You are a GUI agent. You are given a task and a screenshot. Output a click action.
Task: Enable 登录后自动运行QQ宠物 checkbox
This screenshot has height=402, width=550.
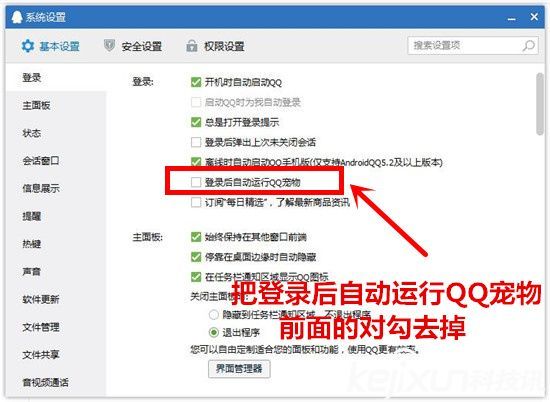click(196, 182)
